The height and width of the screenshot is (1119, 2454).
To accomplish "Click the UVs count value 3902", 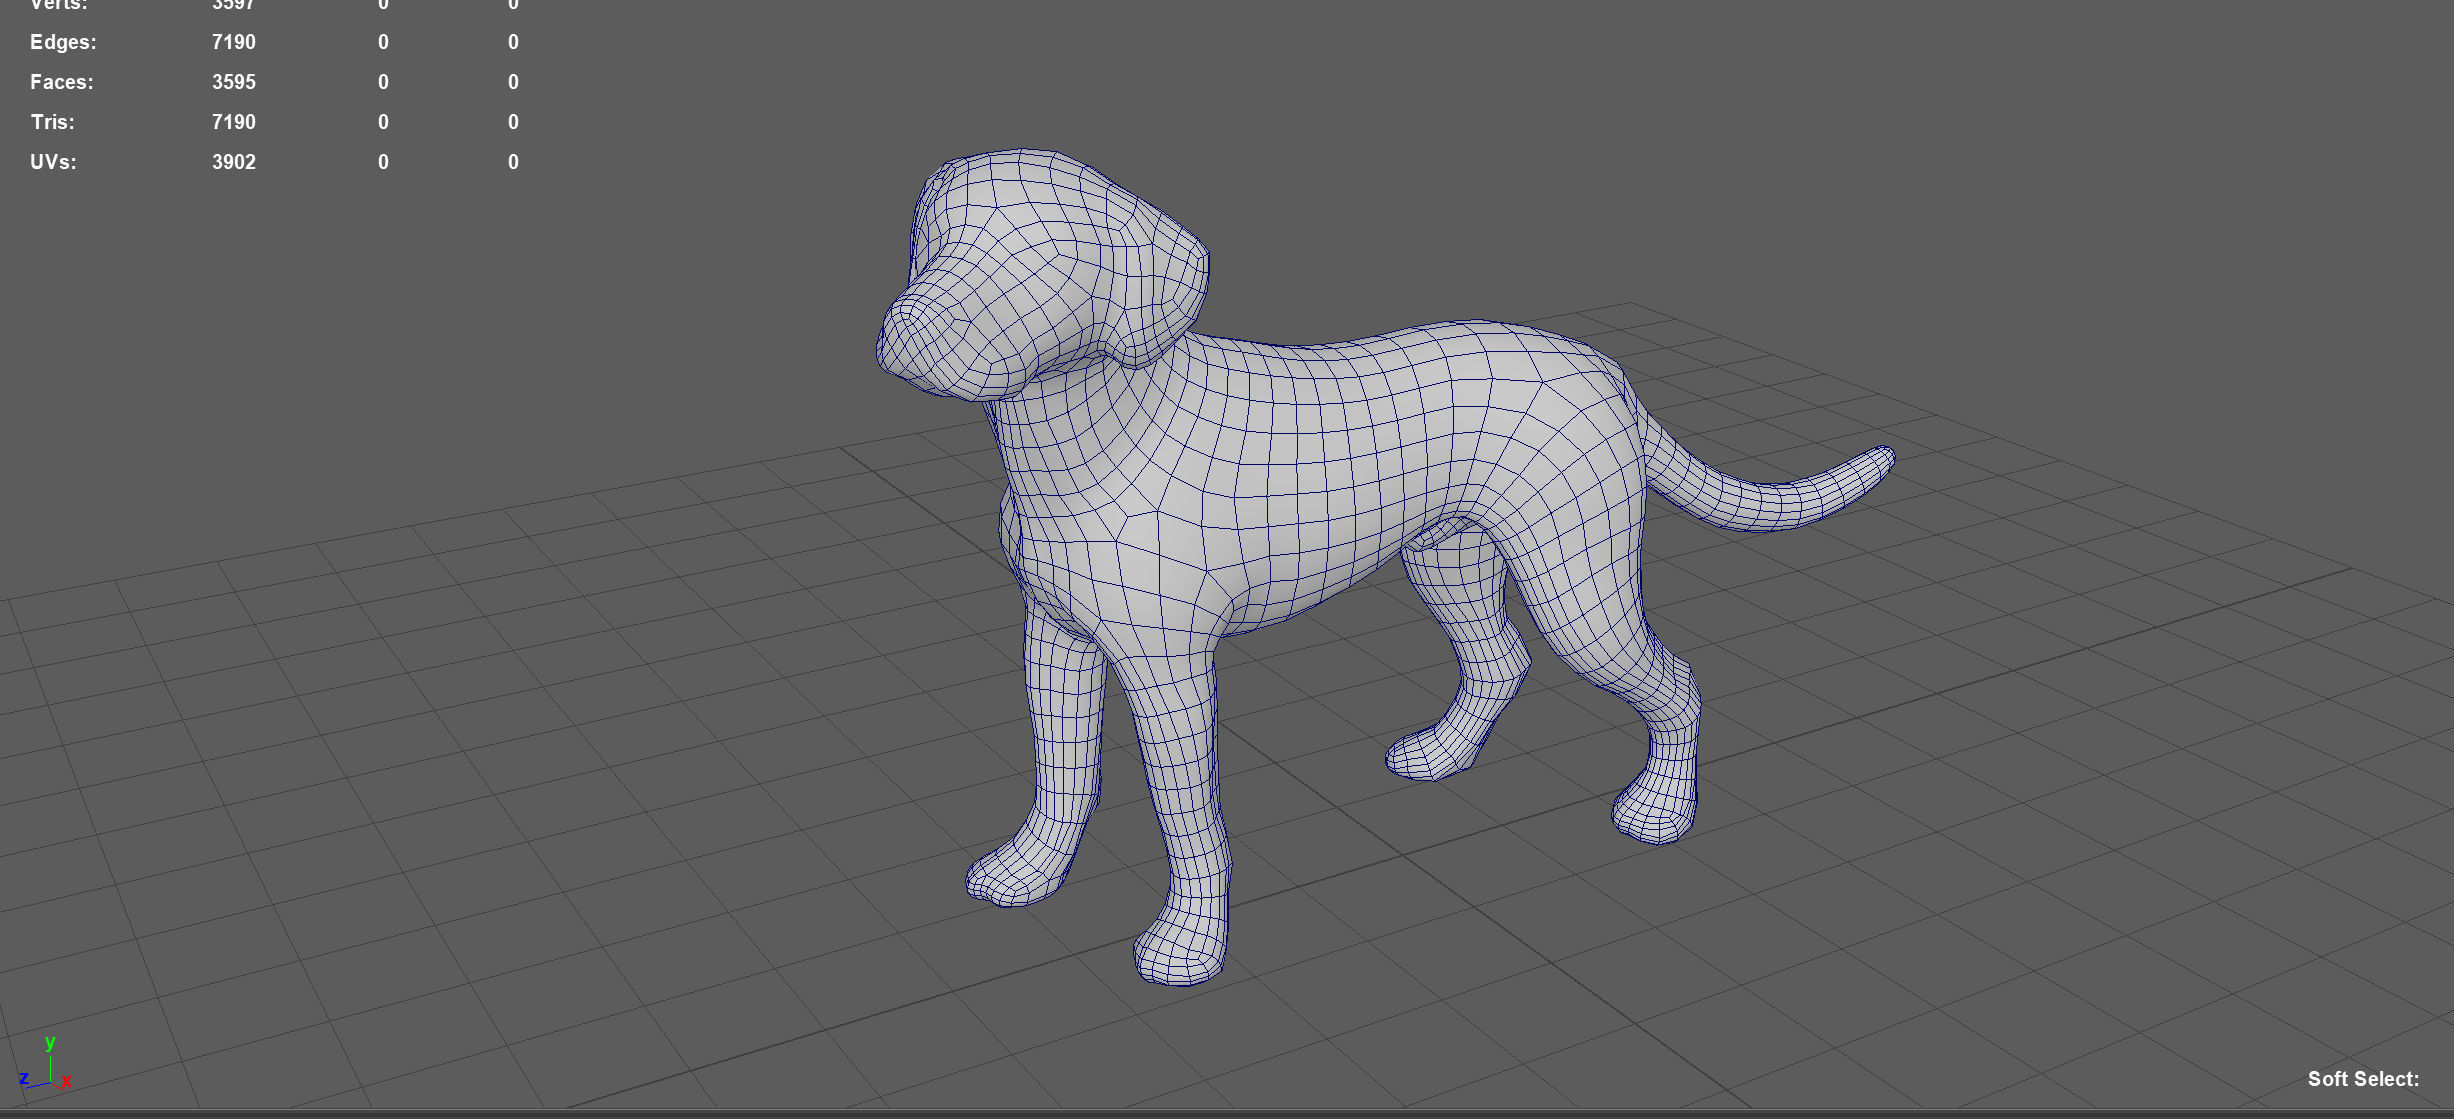I will point(234,162).
